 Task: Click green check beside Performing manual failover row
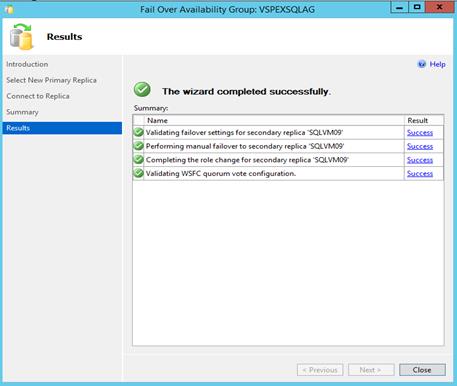pyautogui.click(x=138, y=146)
